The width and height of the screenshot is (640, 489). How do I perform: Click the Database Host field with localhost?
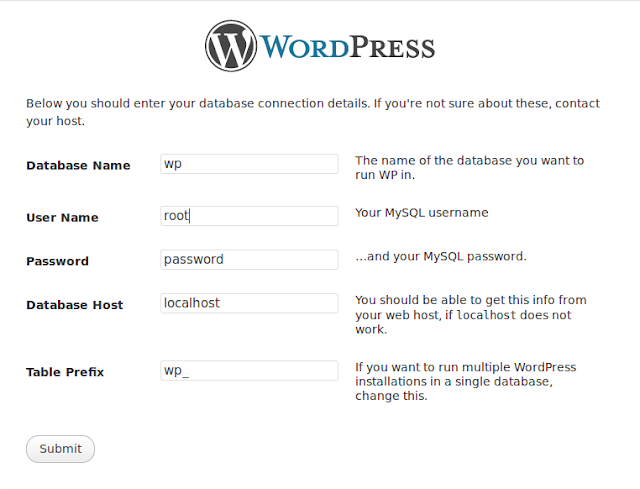click(249, 303)
